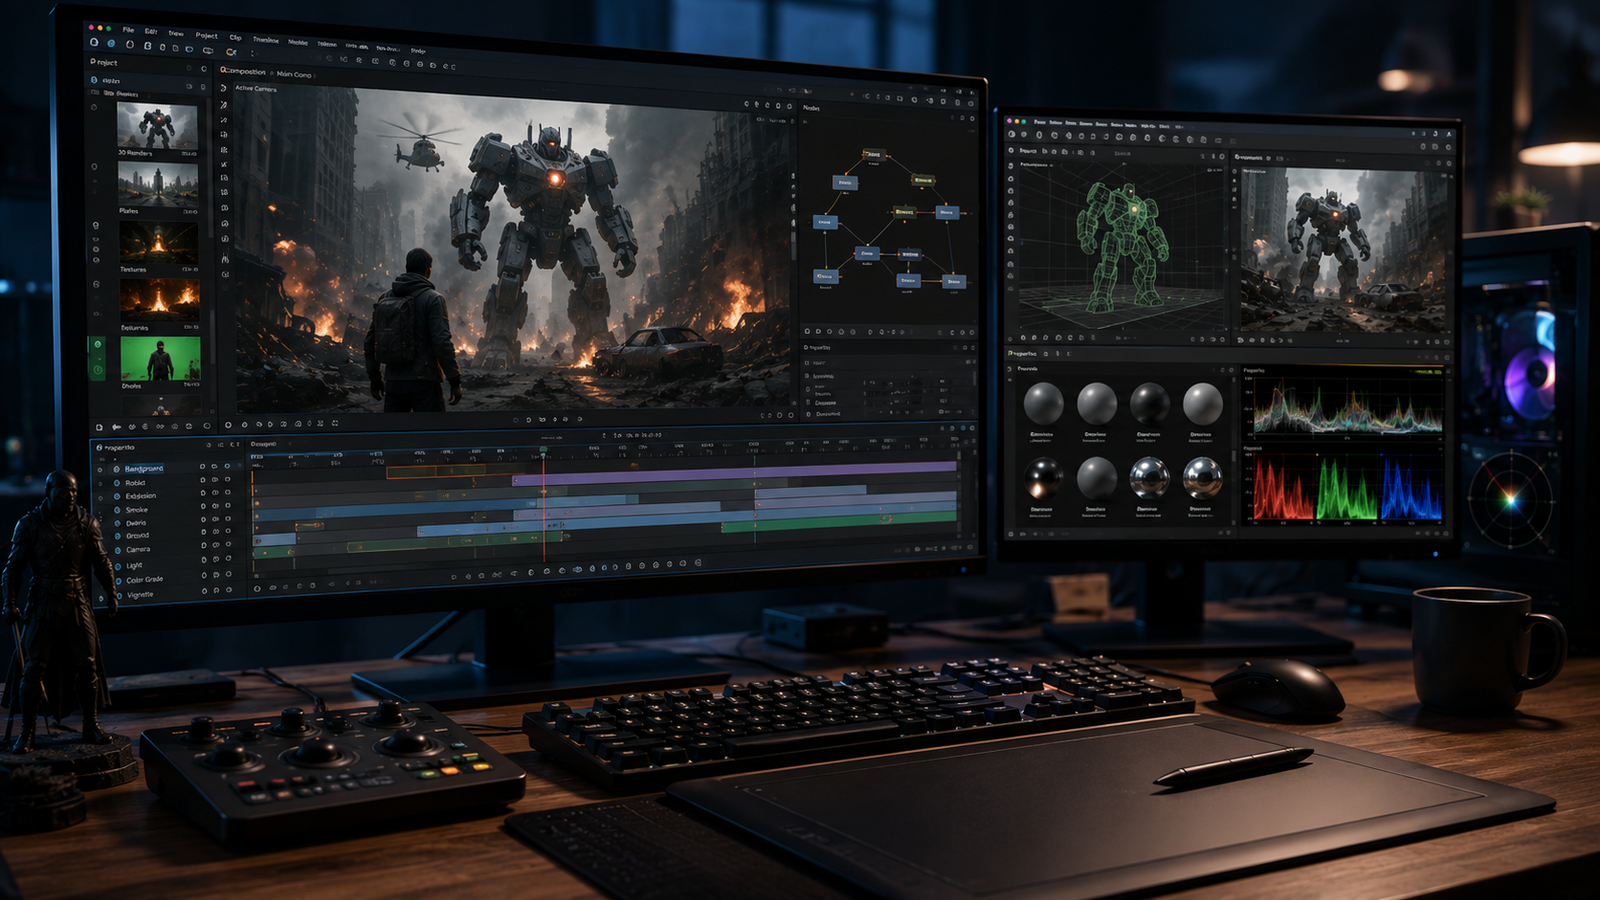Image resolution: width=1600 pixels, height=900 pixels.
Task: Open the File menu on the left monitor
Action: point(128,30)
